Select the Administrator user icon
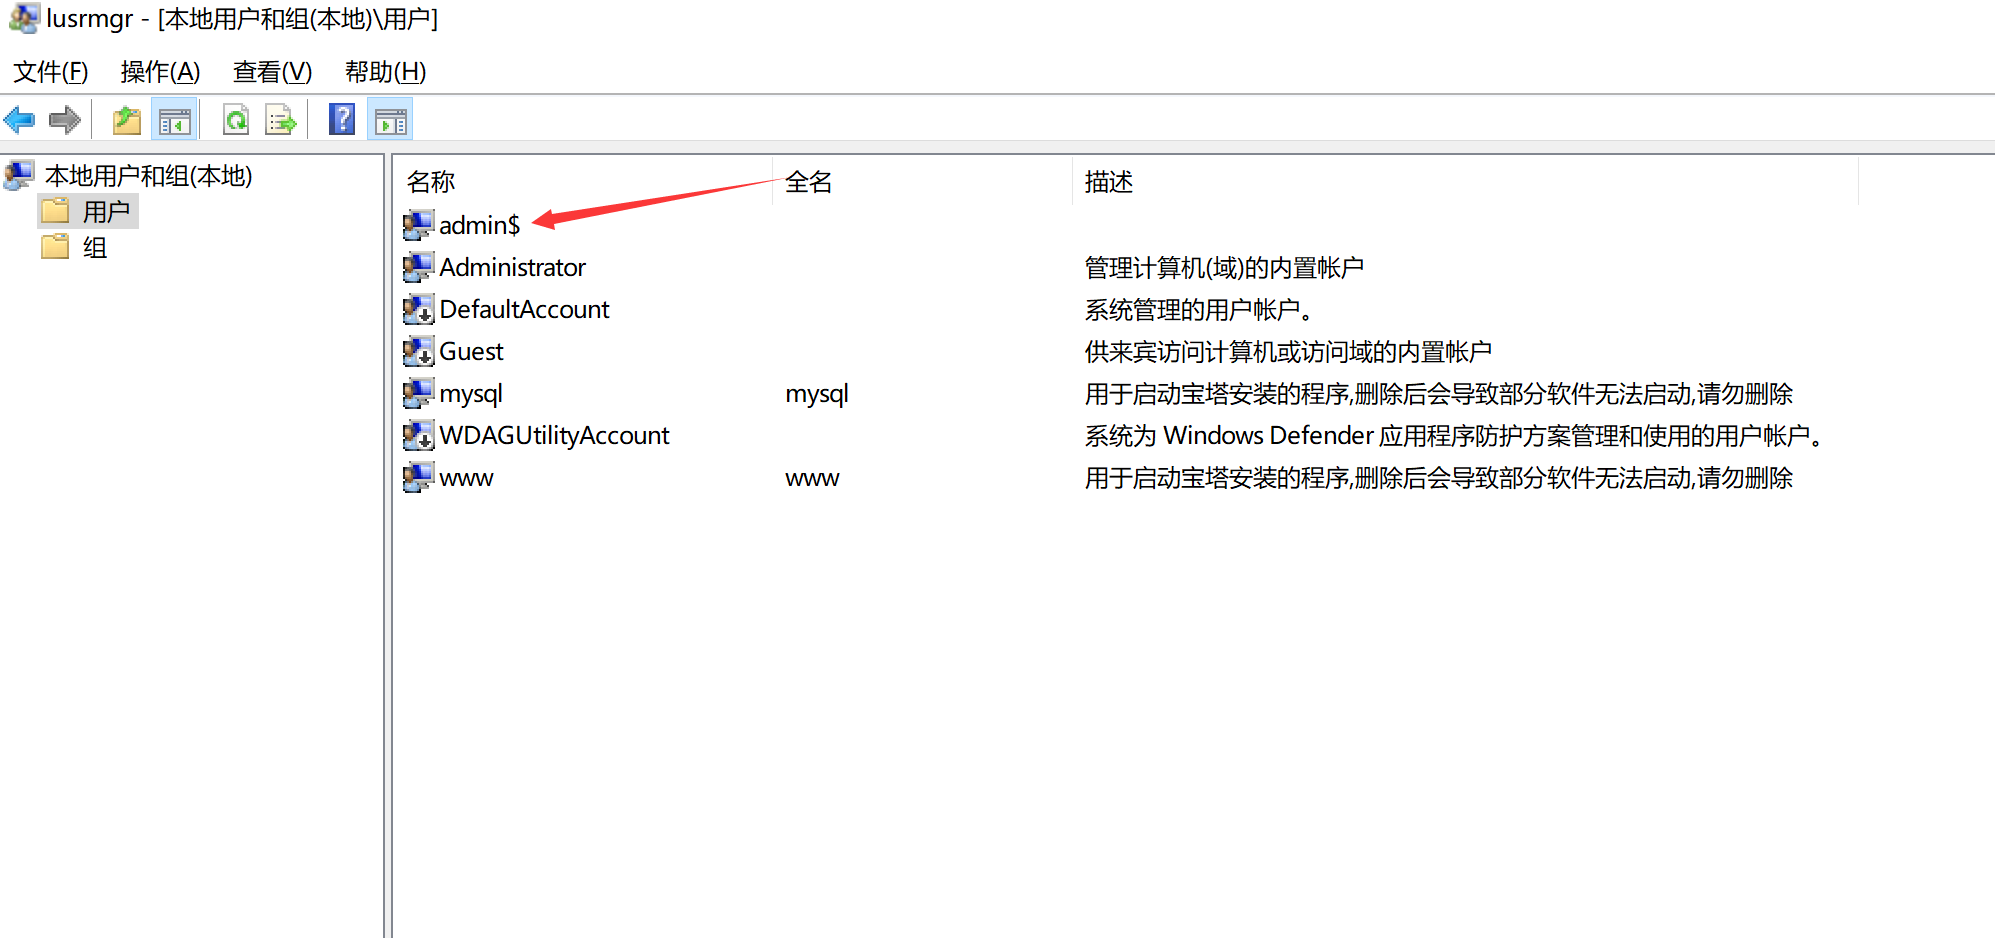This screenshot has width=1995, height=938. tap(418, 267)
